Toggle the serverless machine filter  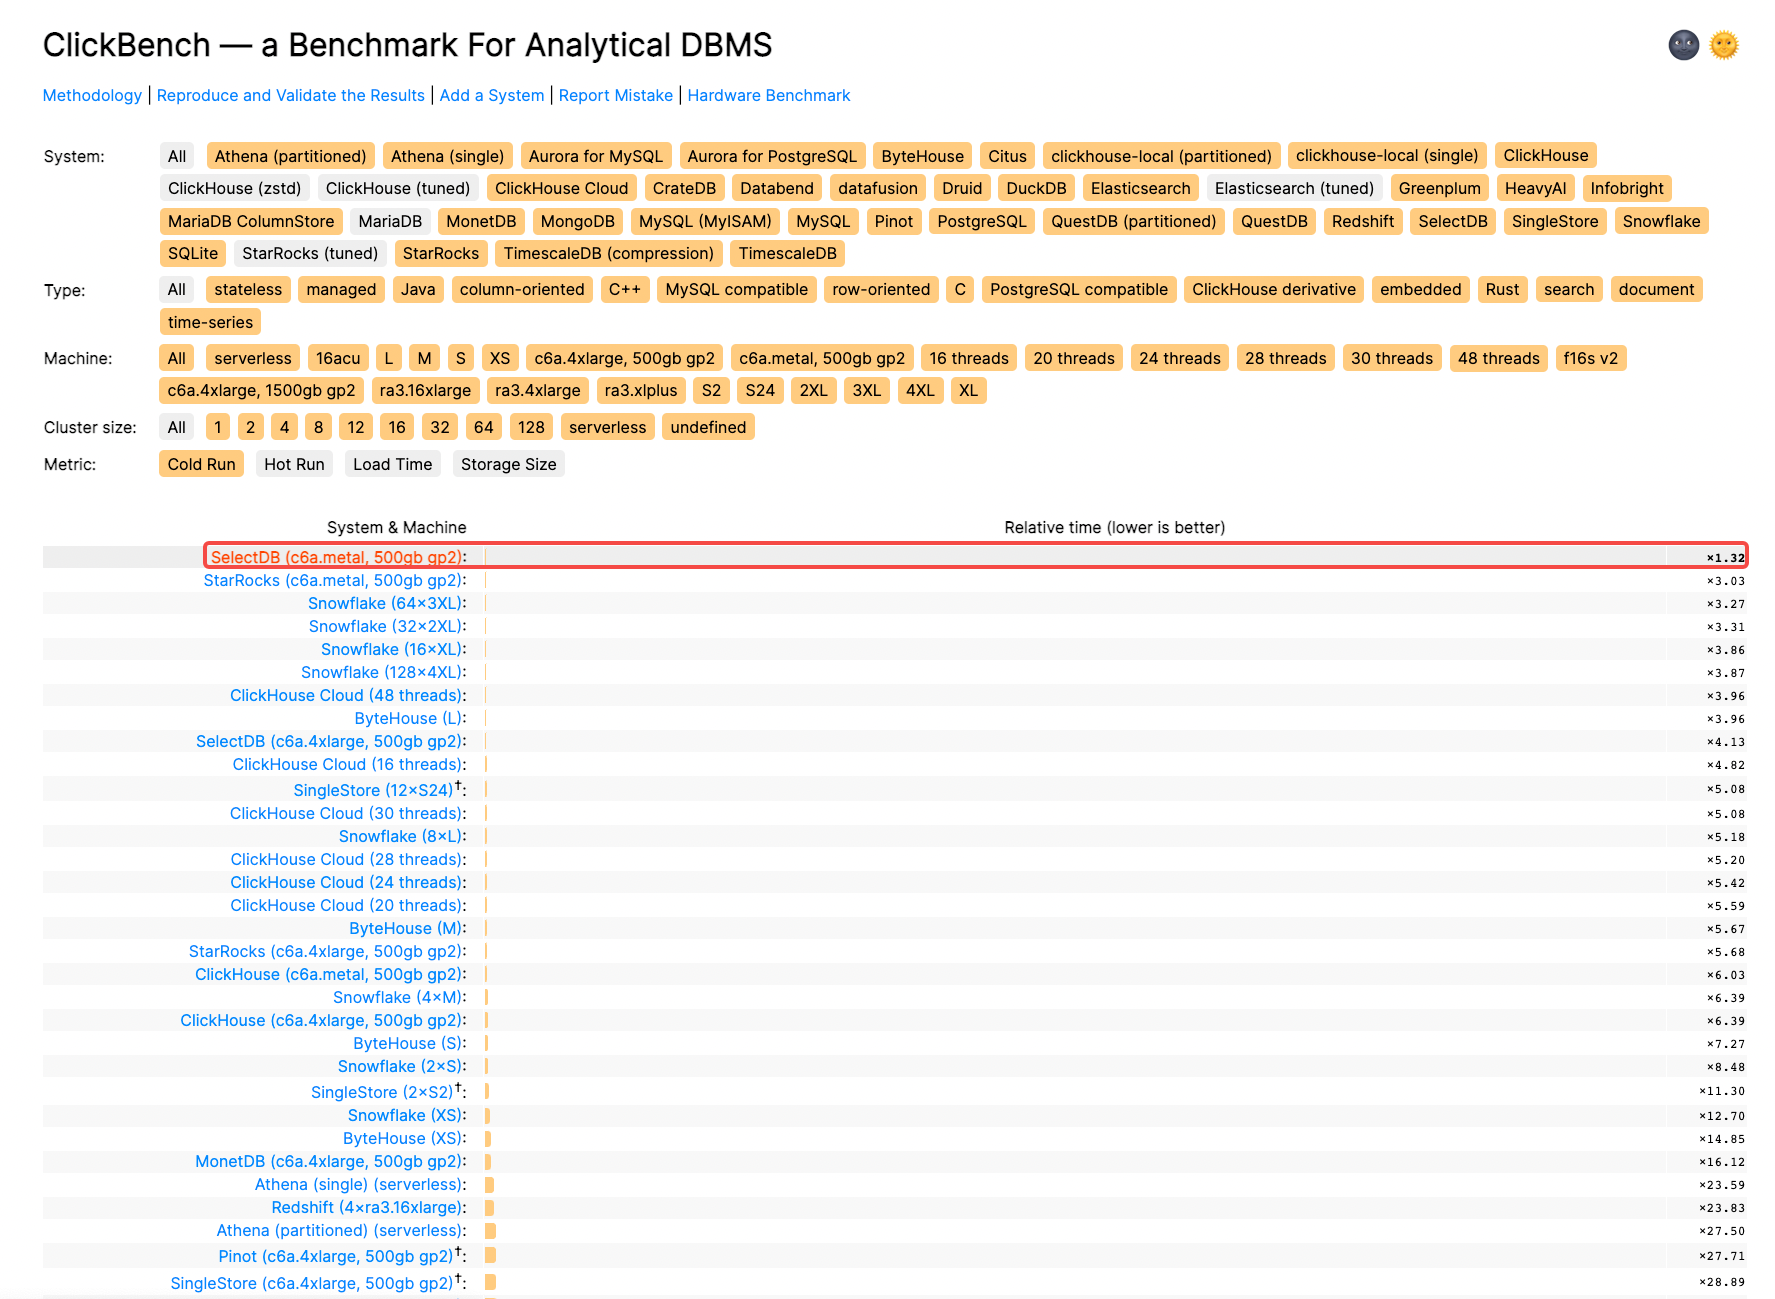[252, 358]
